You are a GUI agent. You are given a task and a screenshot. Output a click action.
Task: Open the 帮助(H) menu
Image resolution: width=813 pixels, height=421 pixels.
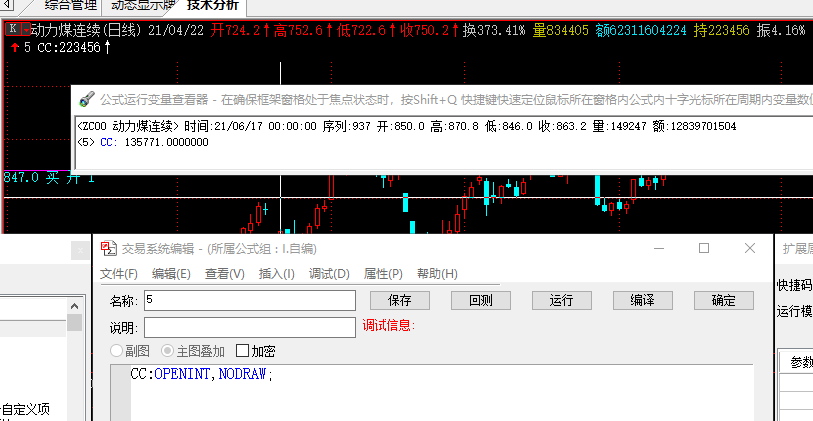(x=437, y=274)
